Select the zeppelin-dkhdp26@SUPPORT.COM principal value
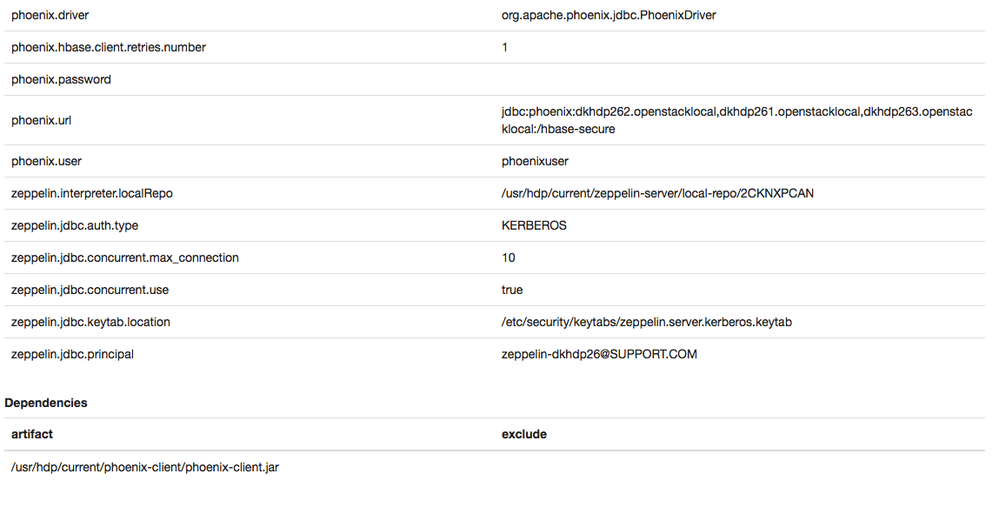999x515 pixels. click(599, 354)
